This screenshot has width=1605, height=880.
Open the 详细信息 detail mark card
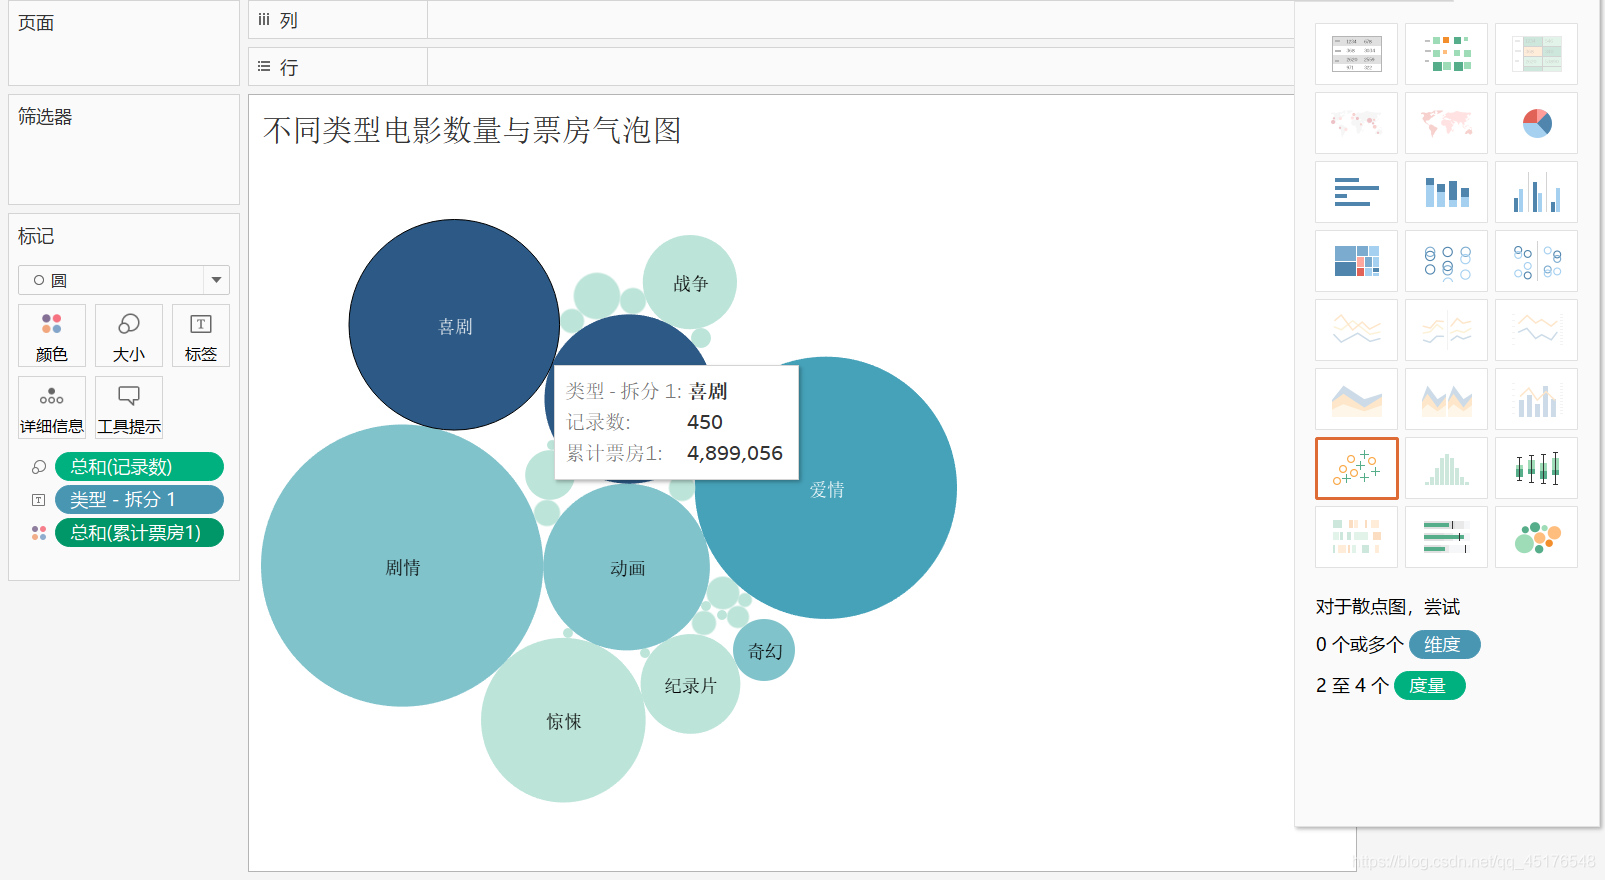52,408
